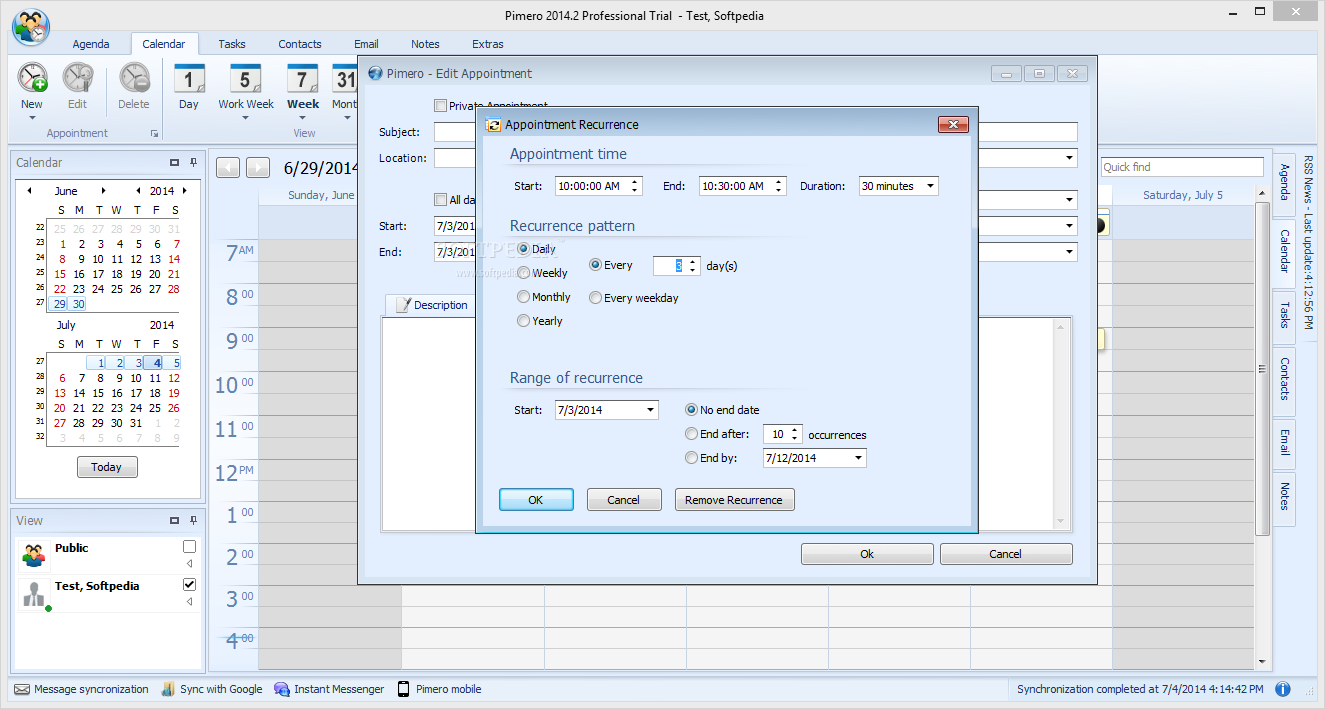Go to next month arrow beside June
This screenshot has height=709, width=1325.
[x=103, y=190]
